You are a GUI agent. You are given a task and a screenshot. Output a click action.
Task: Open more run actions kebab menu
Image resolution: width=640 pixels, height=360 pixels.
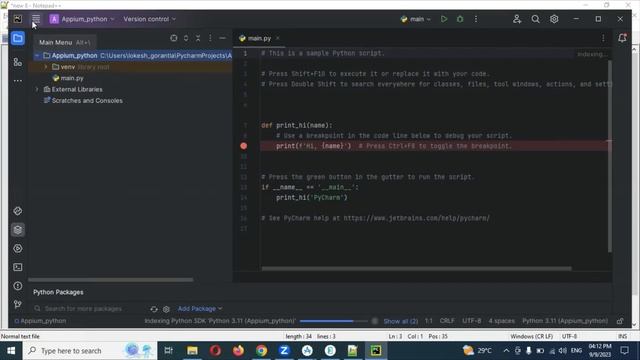pyautogui.click(x=476, y=19)
